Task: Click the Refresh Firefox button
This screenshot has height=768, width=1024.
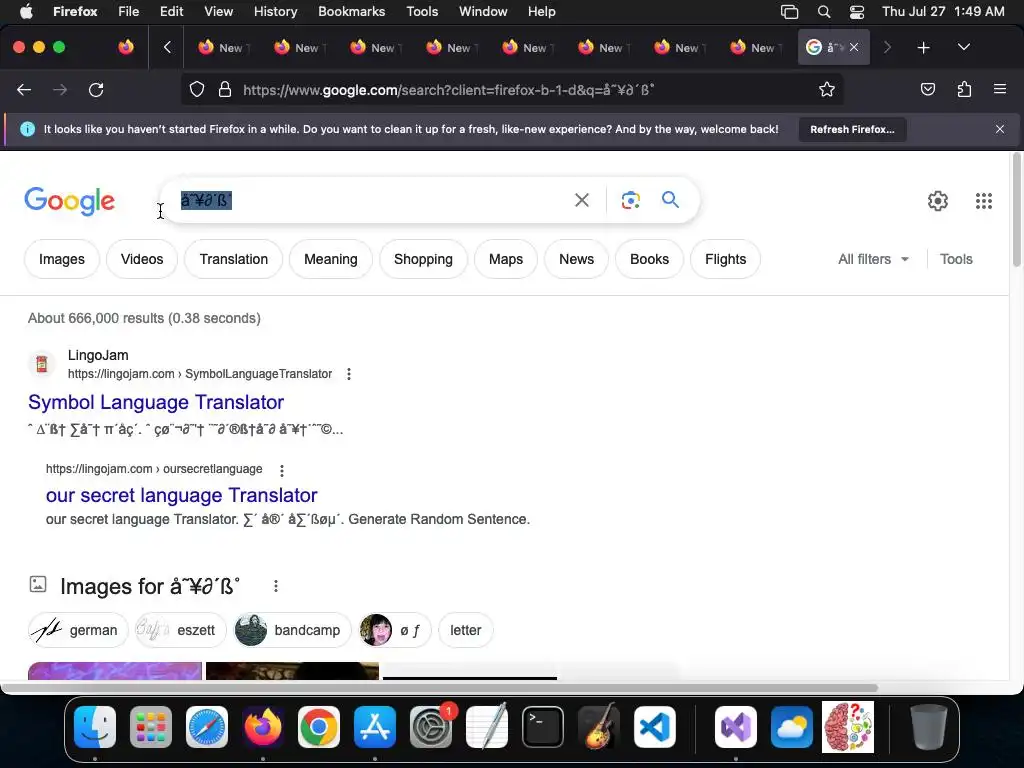Action: 852,129
